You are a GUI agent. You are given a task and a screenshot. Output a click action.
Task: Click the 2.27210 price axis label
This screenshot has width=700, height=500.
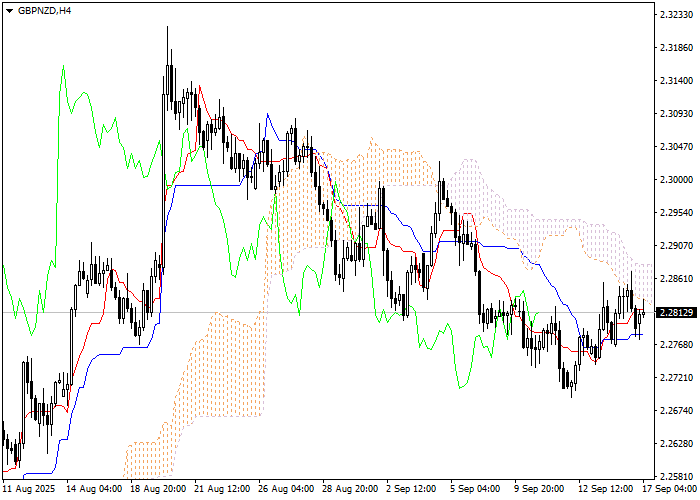click(677, 378)
